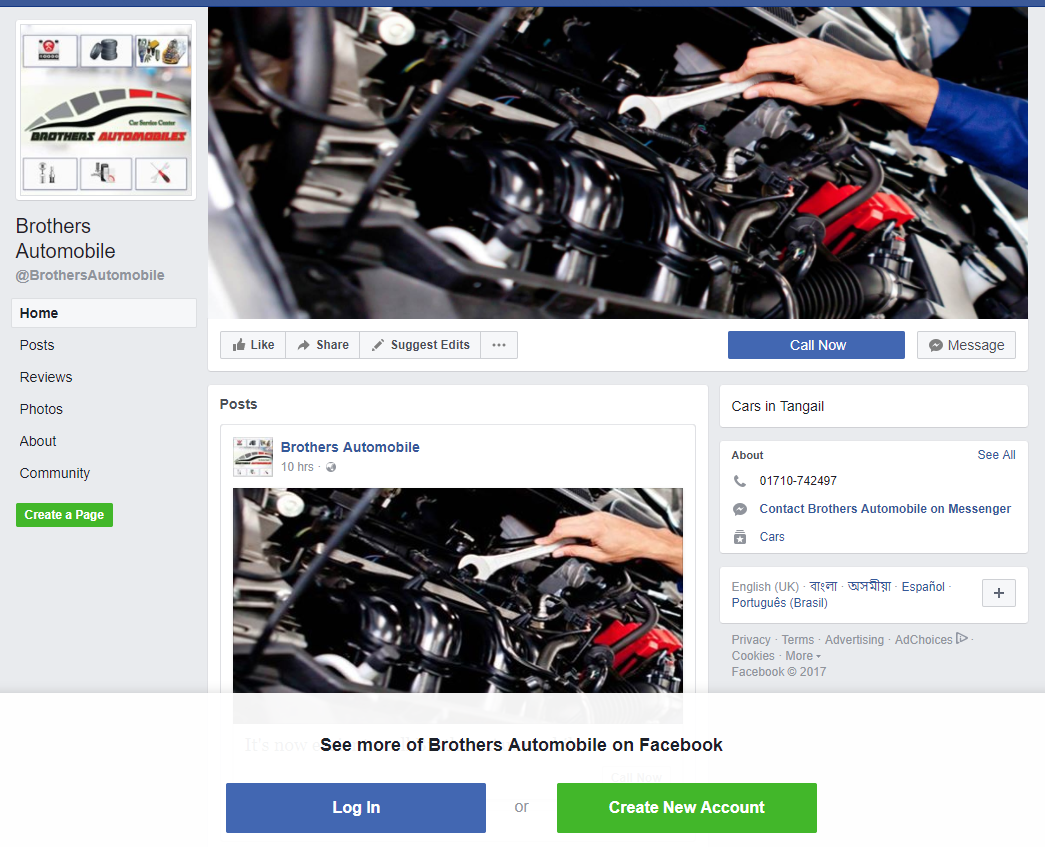Click the Like button on the page
This screenshot has height=847, width=1045.
(x=253, y=345)
